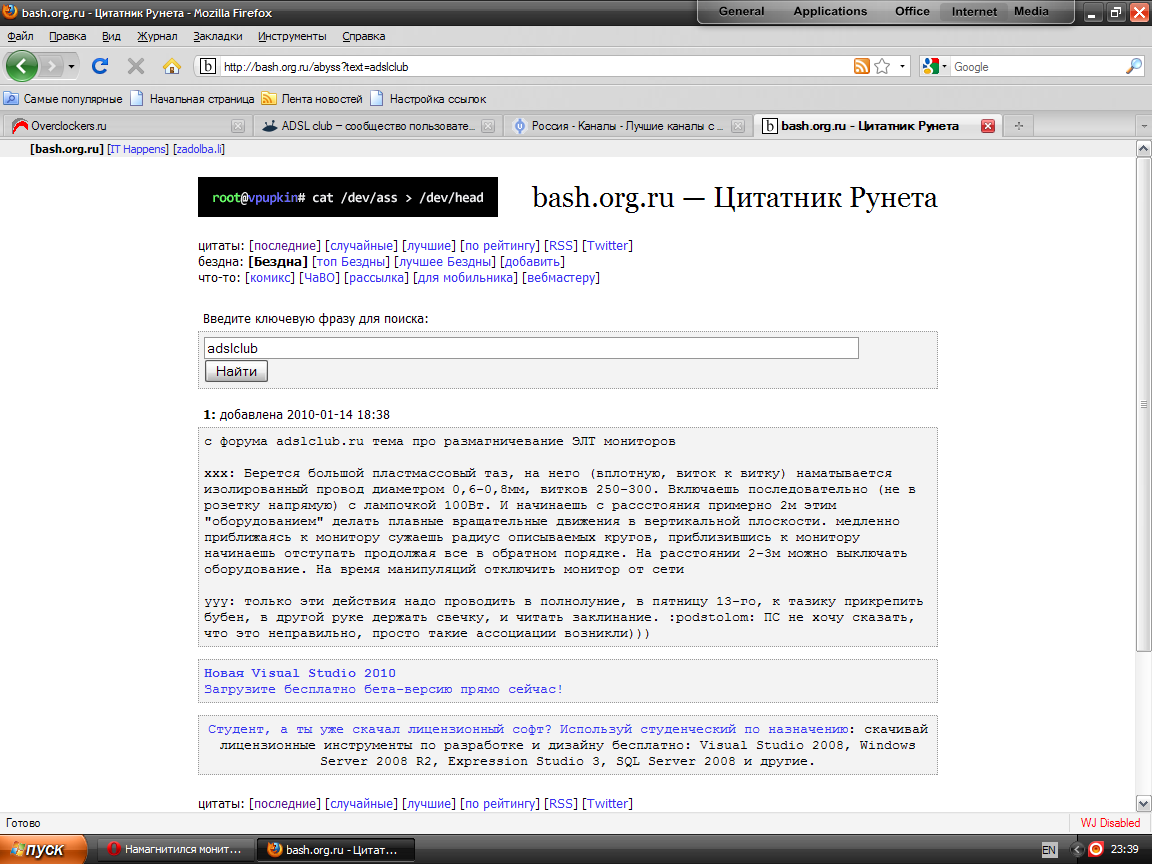This screenshot has height=864, width=1152.
Task: Click the vertical scrollbar thumb
Action: (1143, 403)
